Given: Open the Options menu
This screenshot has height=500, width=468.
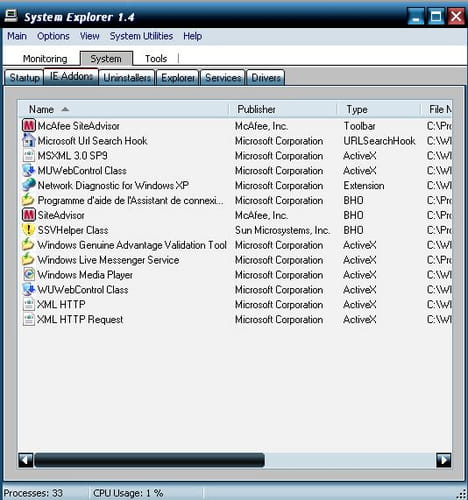Looking at the screenshot, I should pyautogui.click(x=53, y=36).
